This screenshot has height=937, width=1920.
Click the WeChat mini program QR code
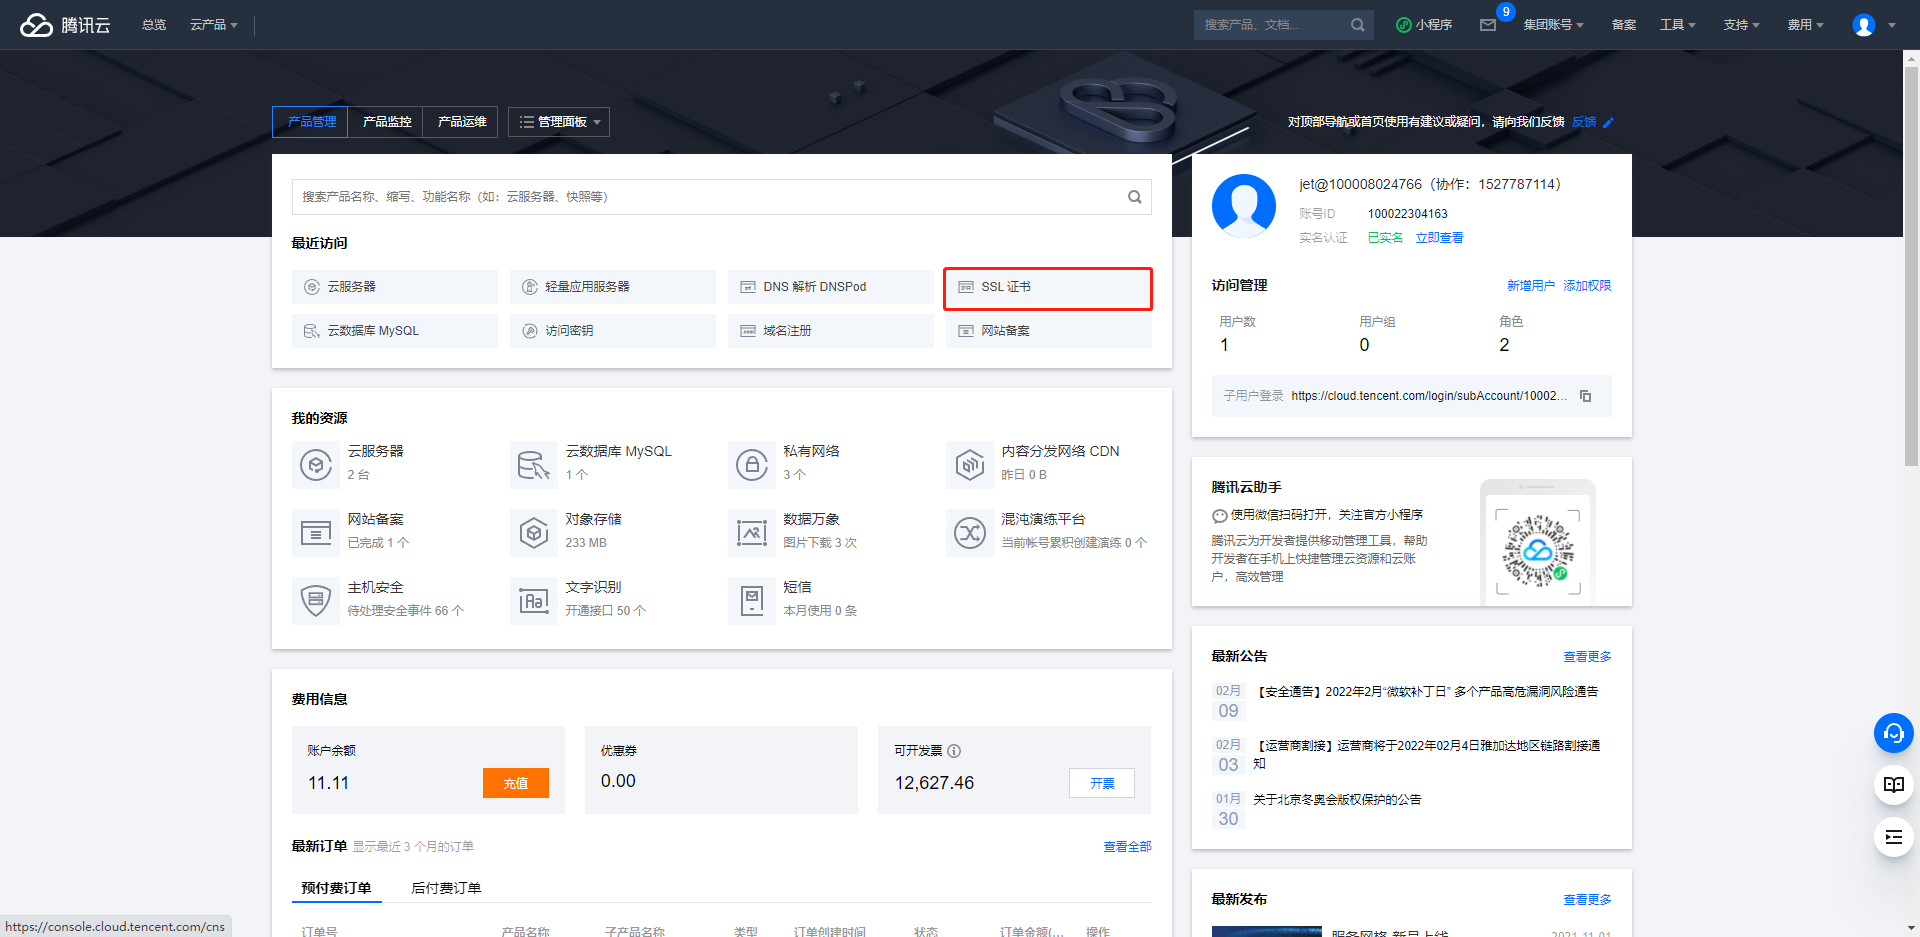coord(1537,550)
